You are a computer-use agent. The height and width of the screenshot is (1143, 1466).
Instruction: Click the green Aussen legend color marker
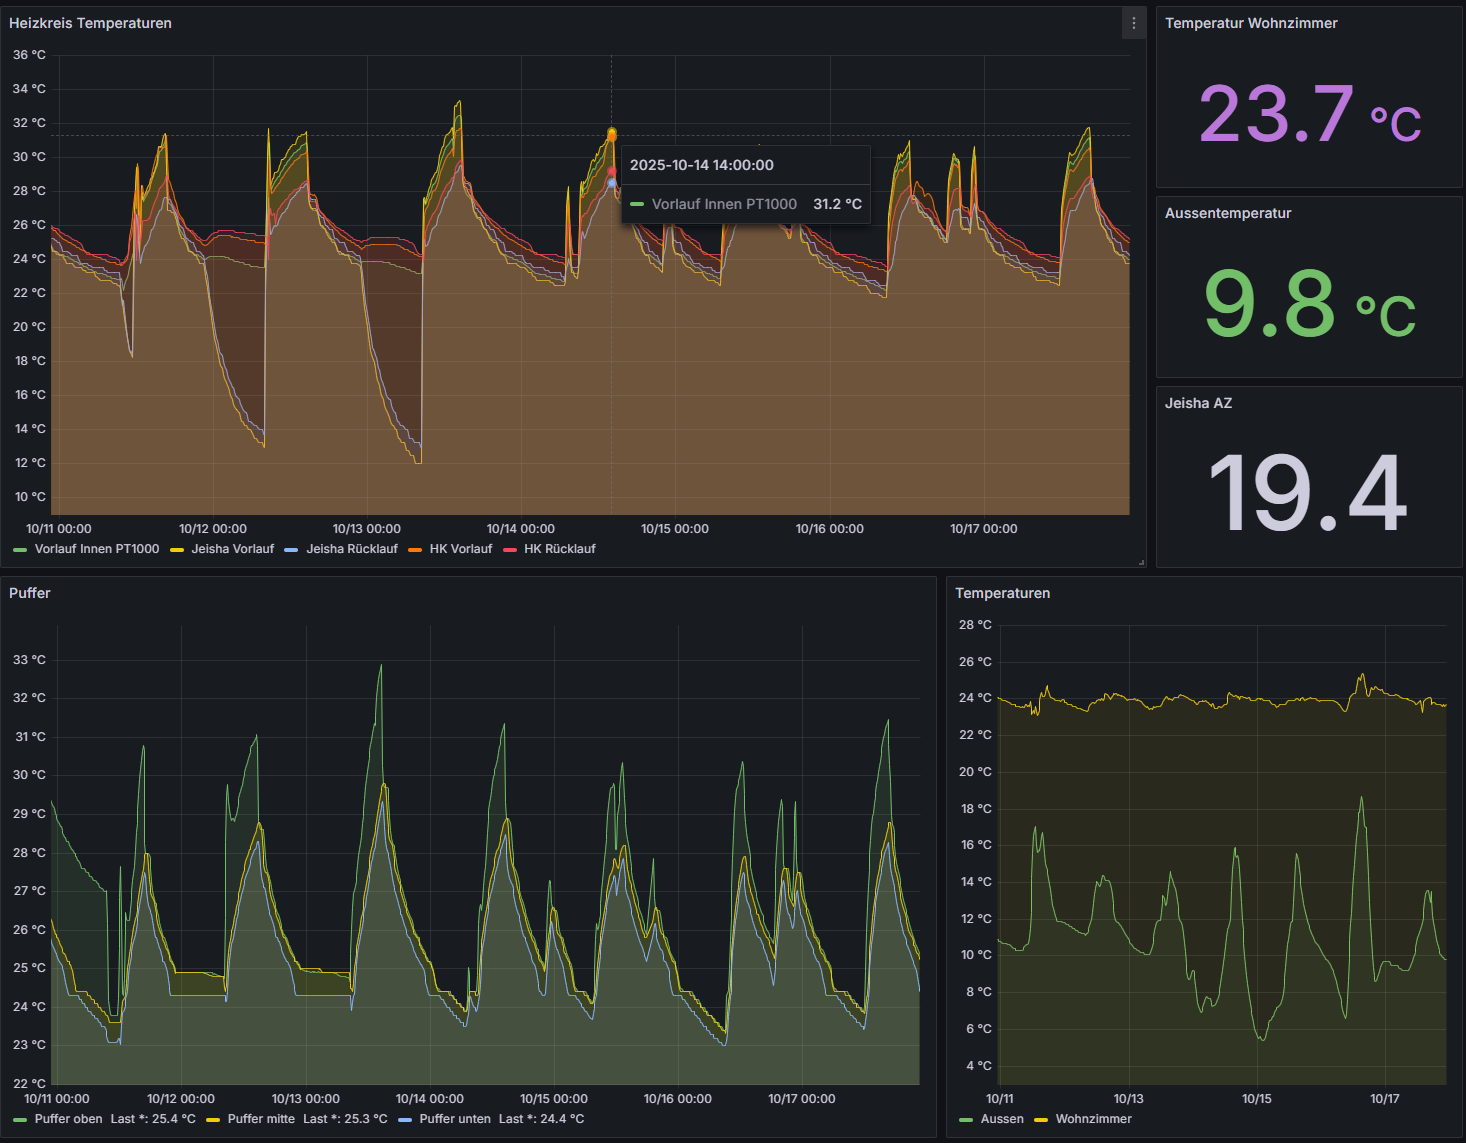click(x=966, y=1119)
